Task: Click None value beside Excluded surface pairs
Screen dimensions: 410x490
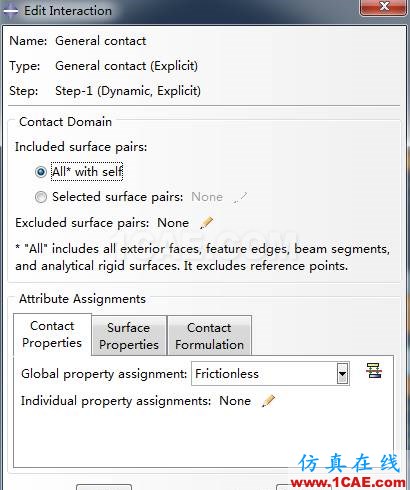Action: (x=173, y=223)
